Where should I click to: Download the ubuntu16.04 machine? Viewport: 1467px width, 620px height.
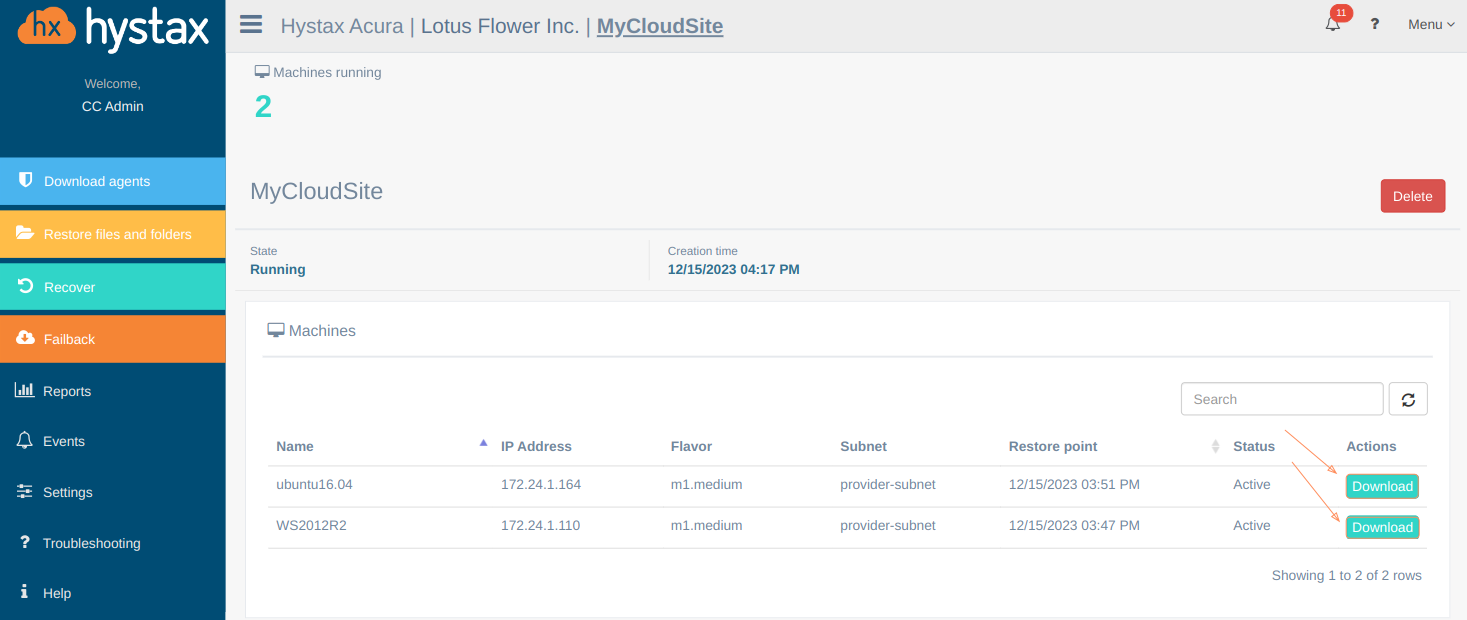click(1382, 486)
